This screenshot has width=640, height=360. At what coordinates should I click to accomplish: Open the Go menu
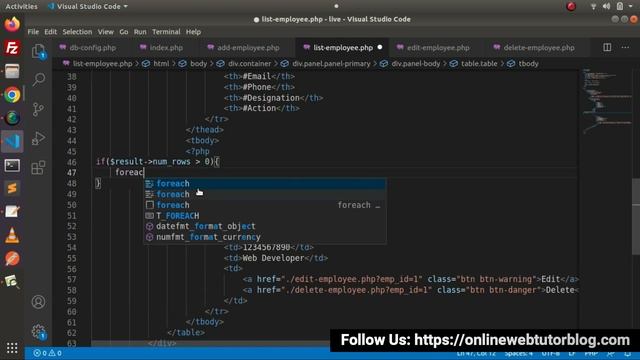(124, 32)
